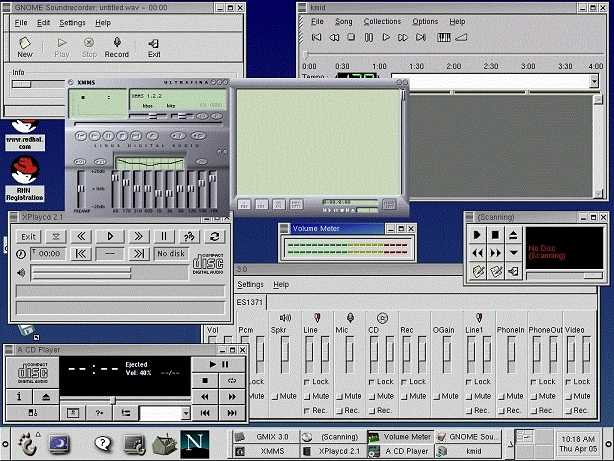Check the Lock box under Line

pos(306,382)
